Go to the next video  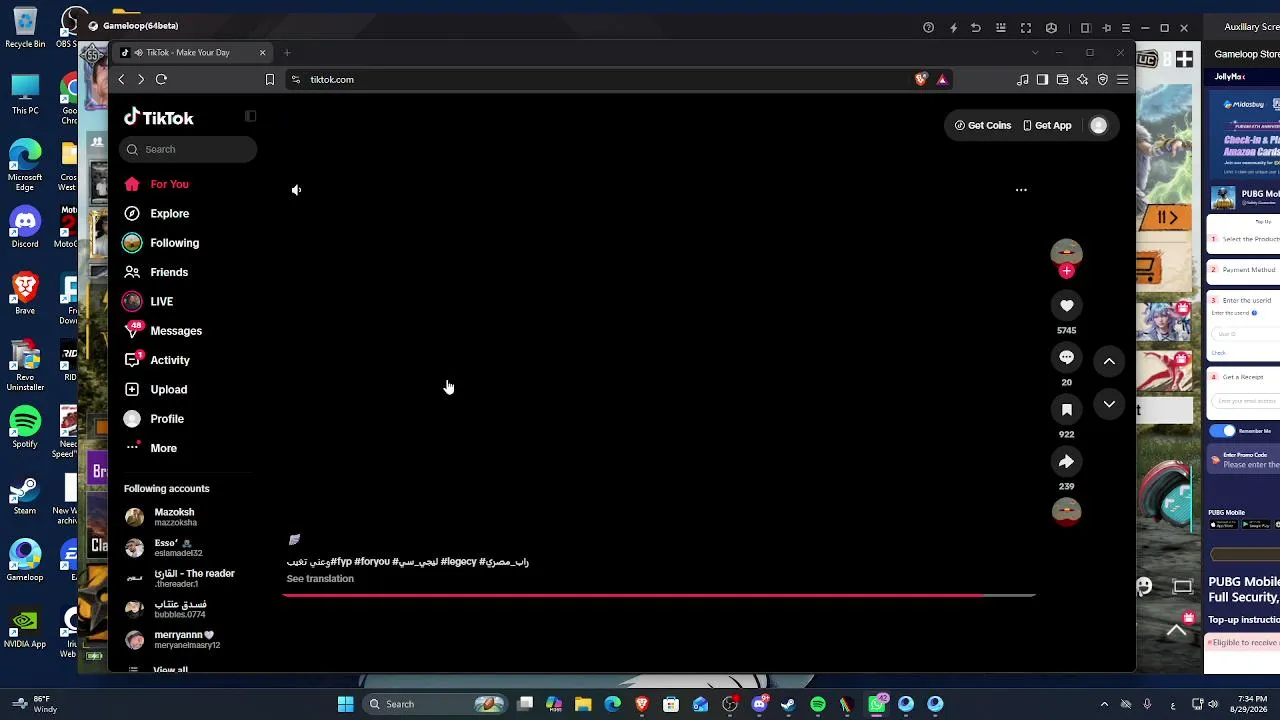(x=1109, y=404)
